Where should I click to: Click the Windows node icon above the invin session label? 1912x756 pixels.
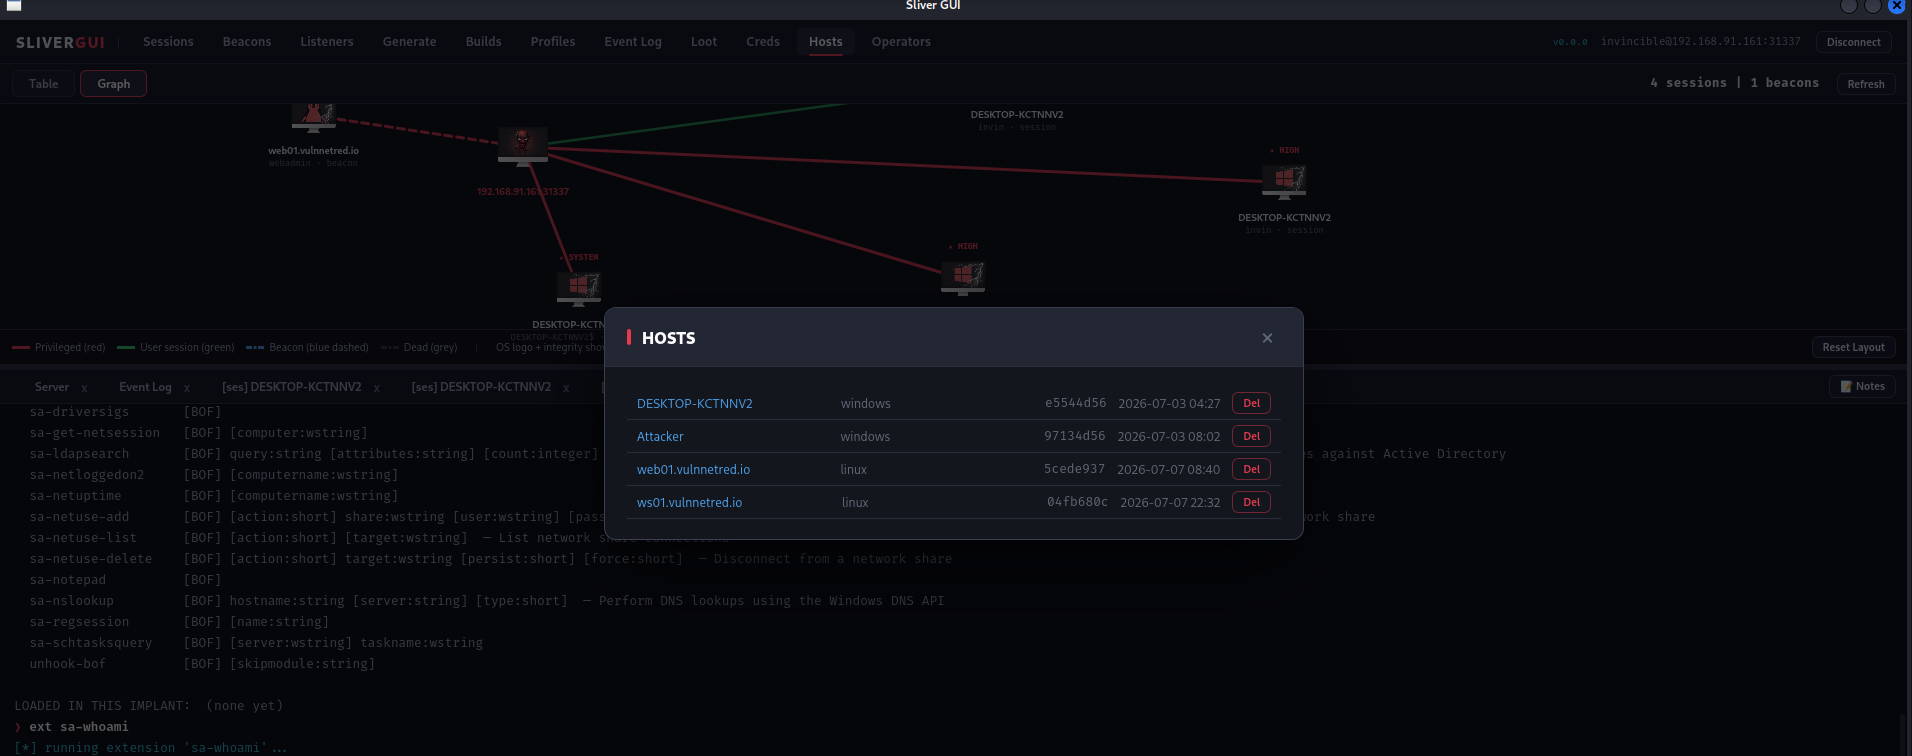(1285, 182)
